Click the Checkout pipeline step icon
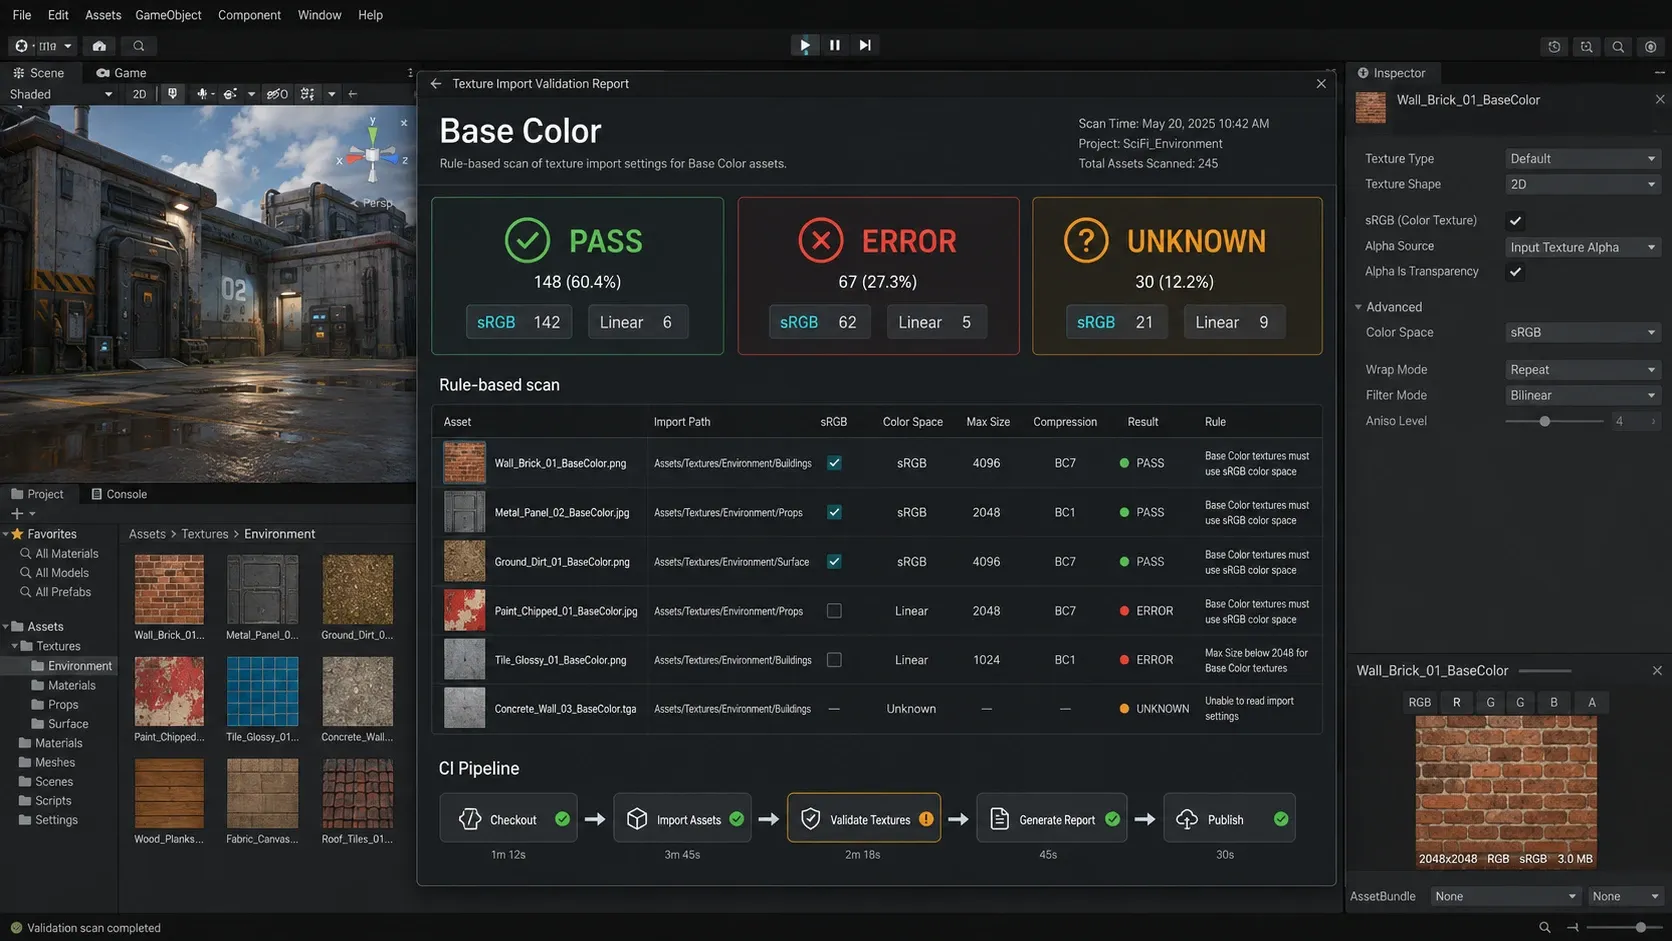The width and height of the screenshot is (1672, 941). 470,819
